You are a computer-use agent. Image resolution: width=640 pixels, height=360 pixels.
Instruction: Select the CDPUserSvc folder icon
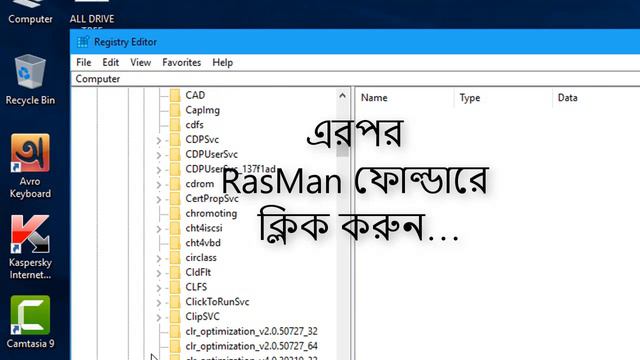(175, 154)
